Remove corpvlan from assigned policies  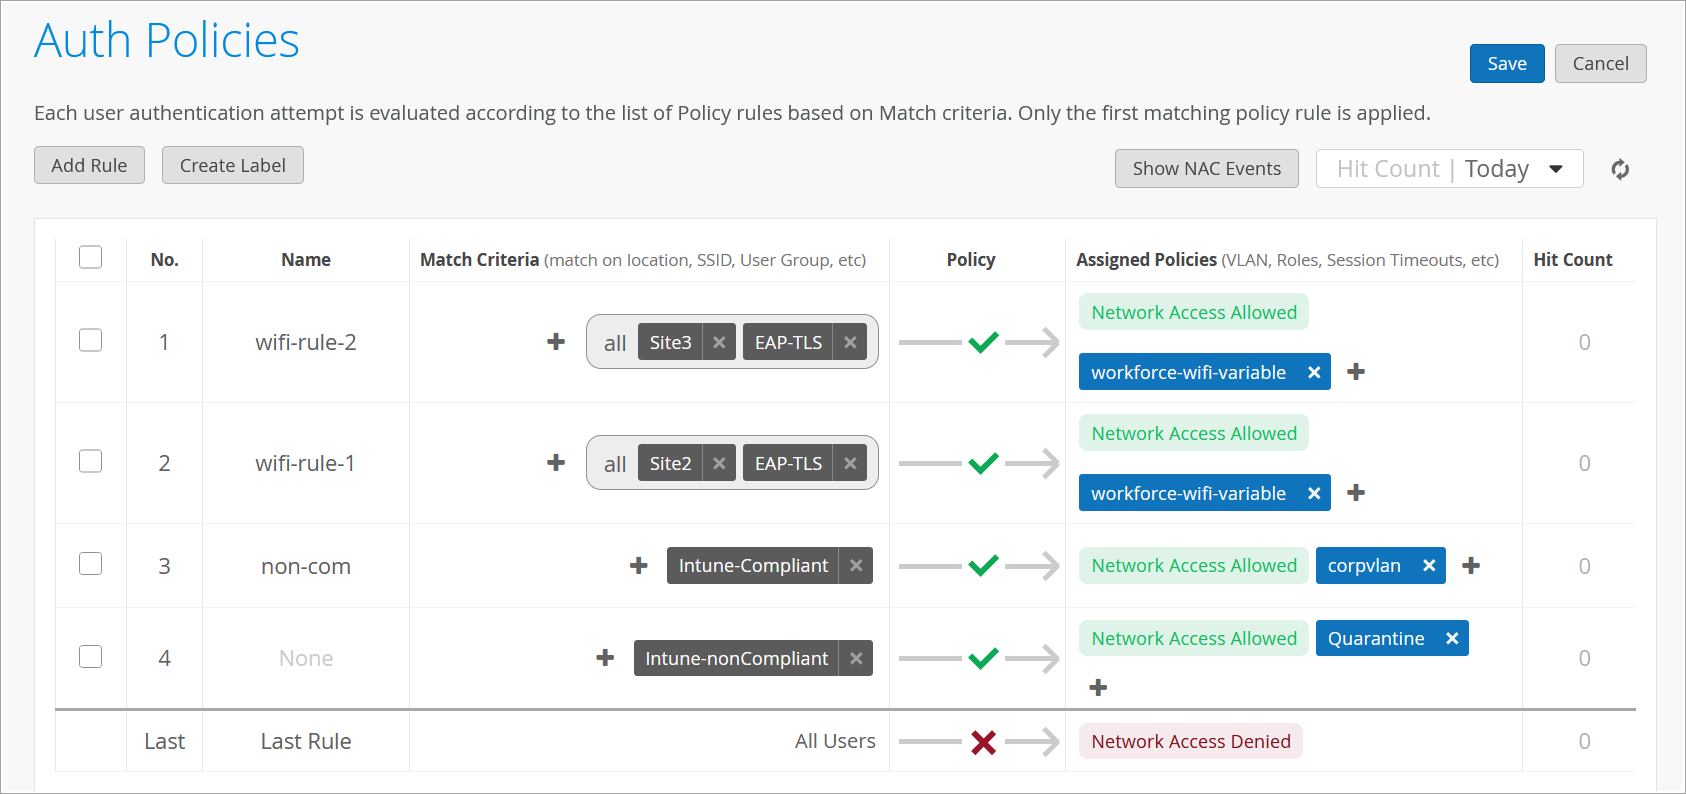coord(1429,566)
